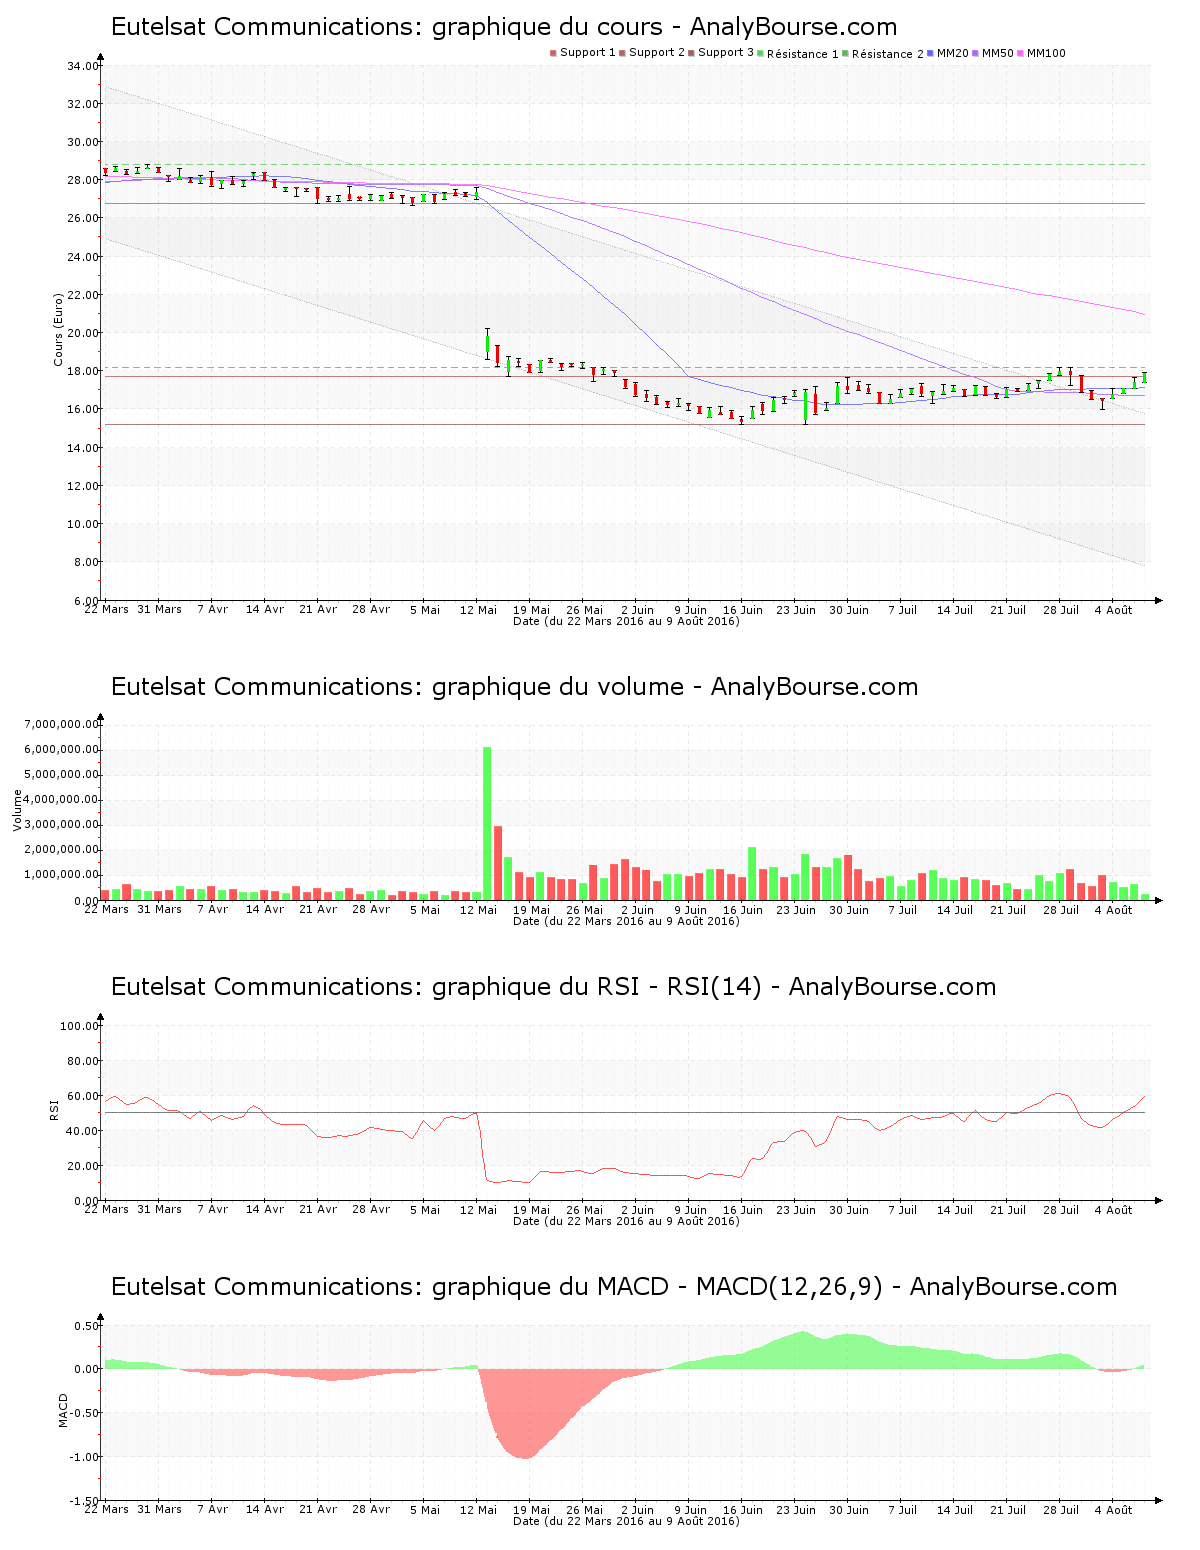Viewport: 1200px width, 1550px height.
Task: Click '23 Juin' date on price chart
Action: tap(796, 610)
